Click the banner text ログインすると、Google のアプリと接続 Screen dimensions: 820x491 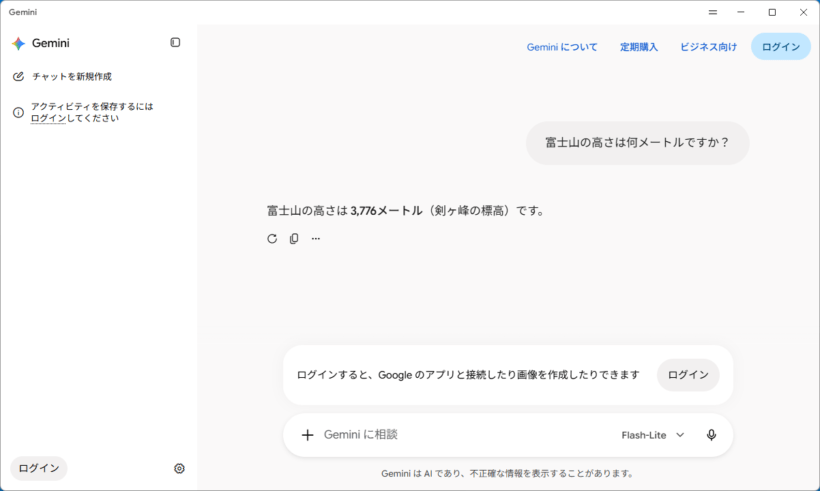tap(468, 375)
